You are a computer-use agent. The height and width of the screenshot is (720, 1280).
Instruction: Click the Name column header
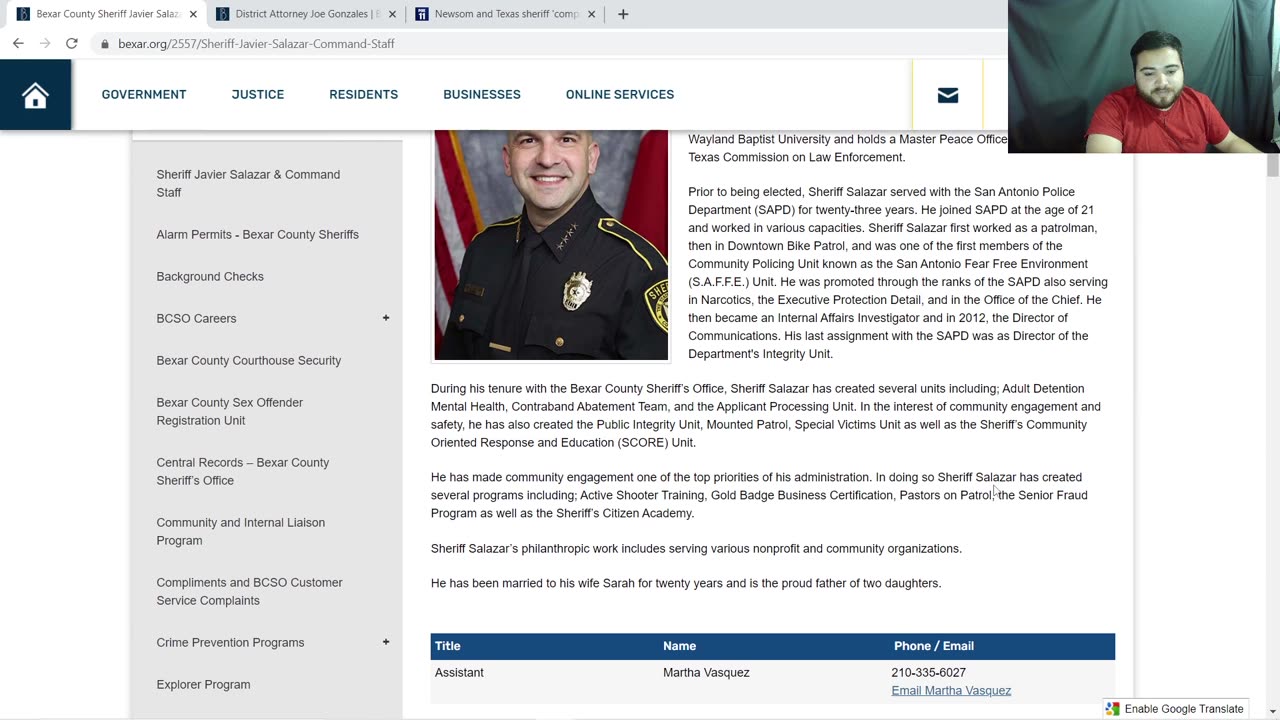pos(679,646)
